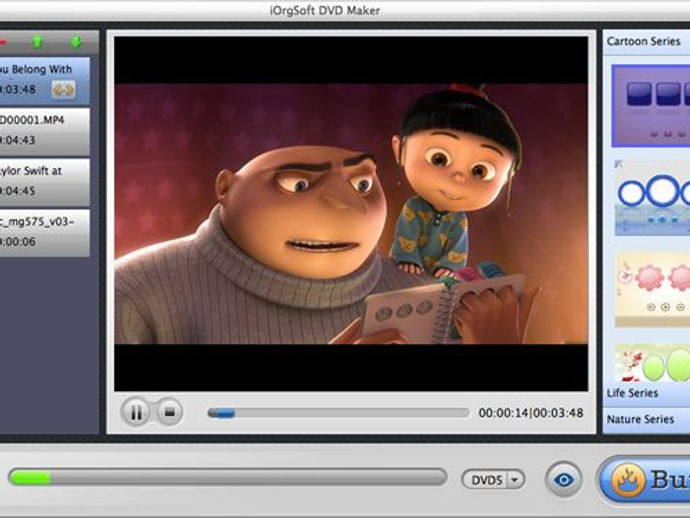Choose the purple squares menu template
Viewport: 690px width, 518px height.
[x=651, y=106]
